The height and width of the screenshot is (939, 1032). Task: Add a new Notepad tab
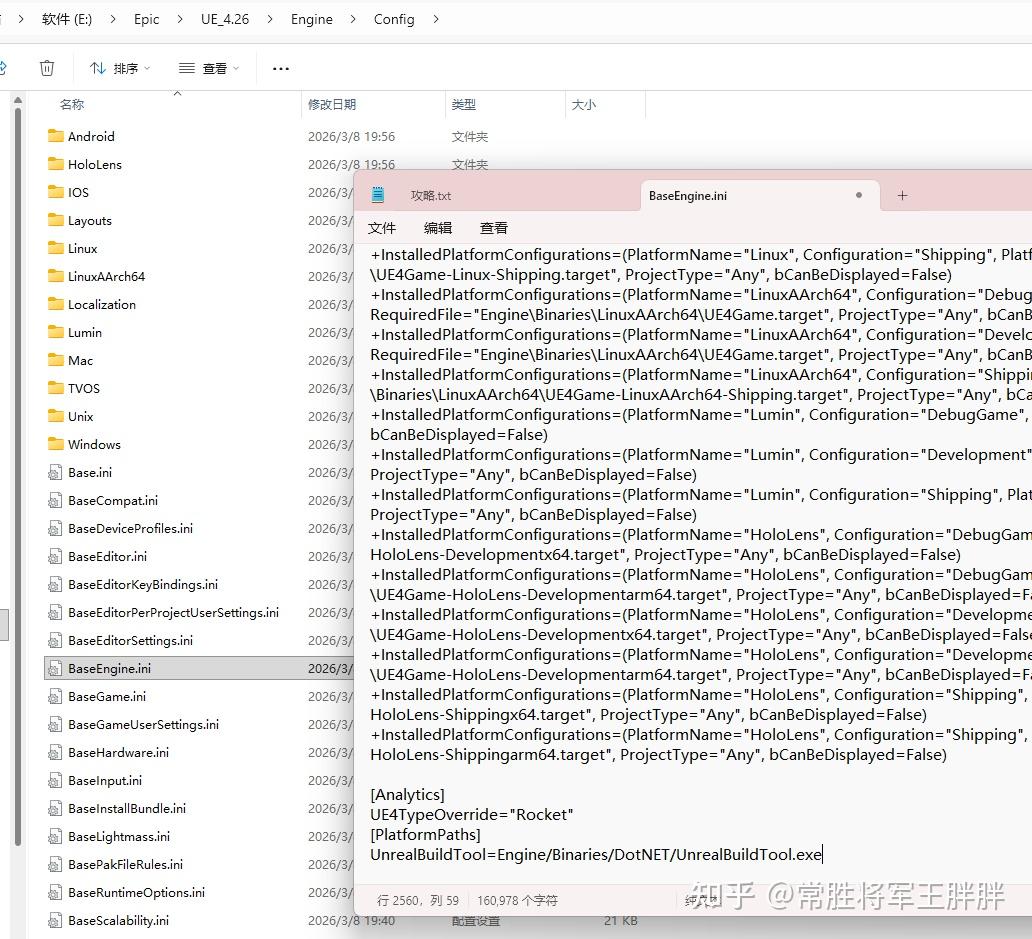[x=902, y=195]
